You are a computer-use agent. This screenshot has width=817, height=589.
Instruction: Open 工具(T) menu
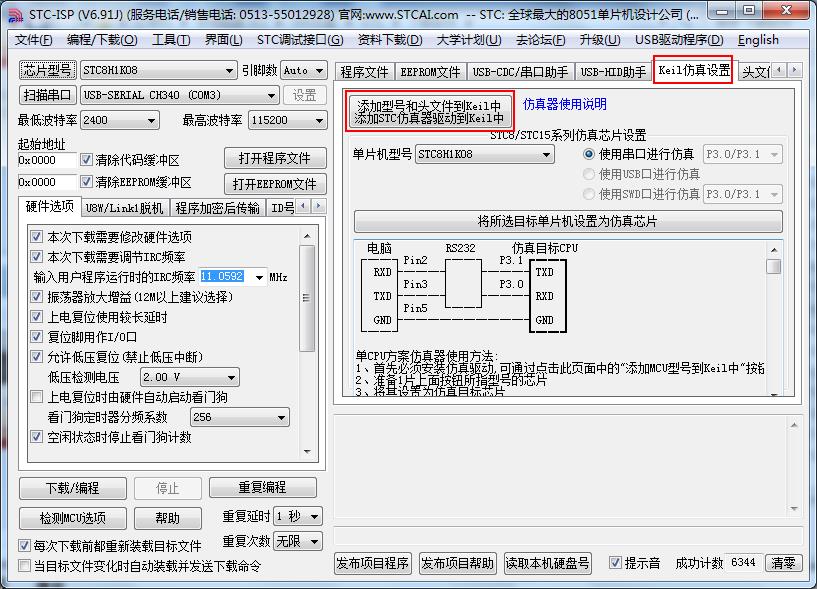click(171, 40)
